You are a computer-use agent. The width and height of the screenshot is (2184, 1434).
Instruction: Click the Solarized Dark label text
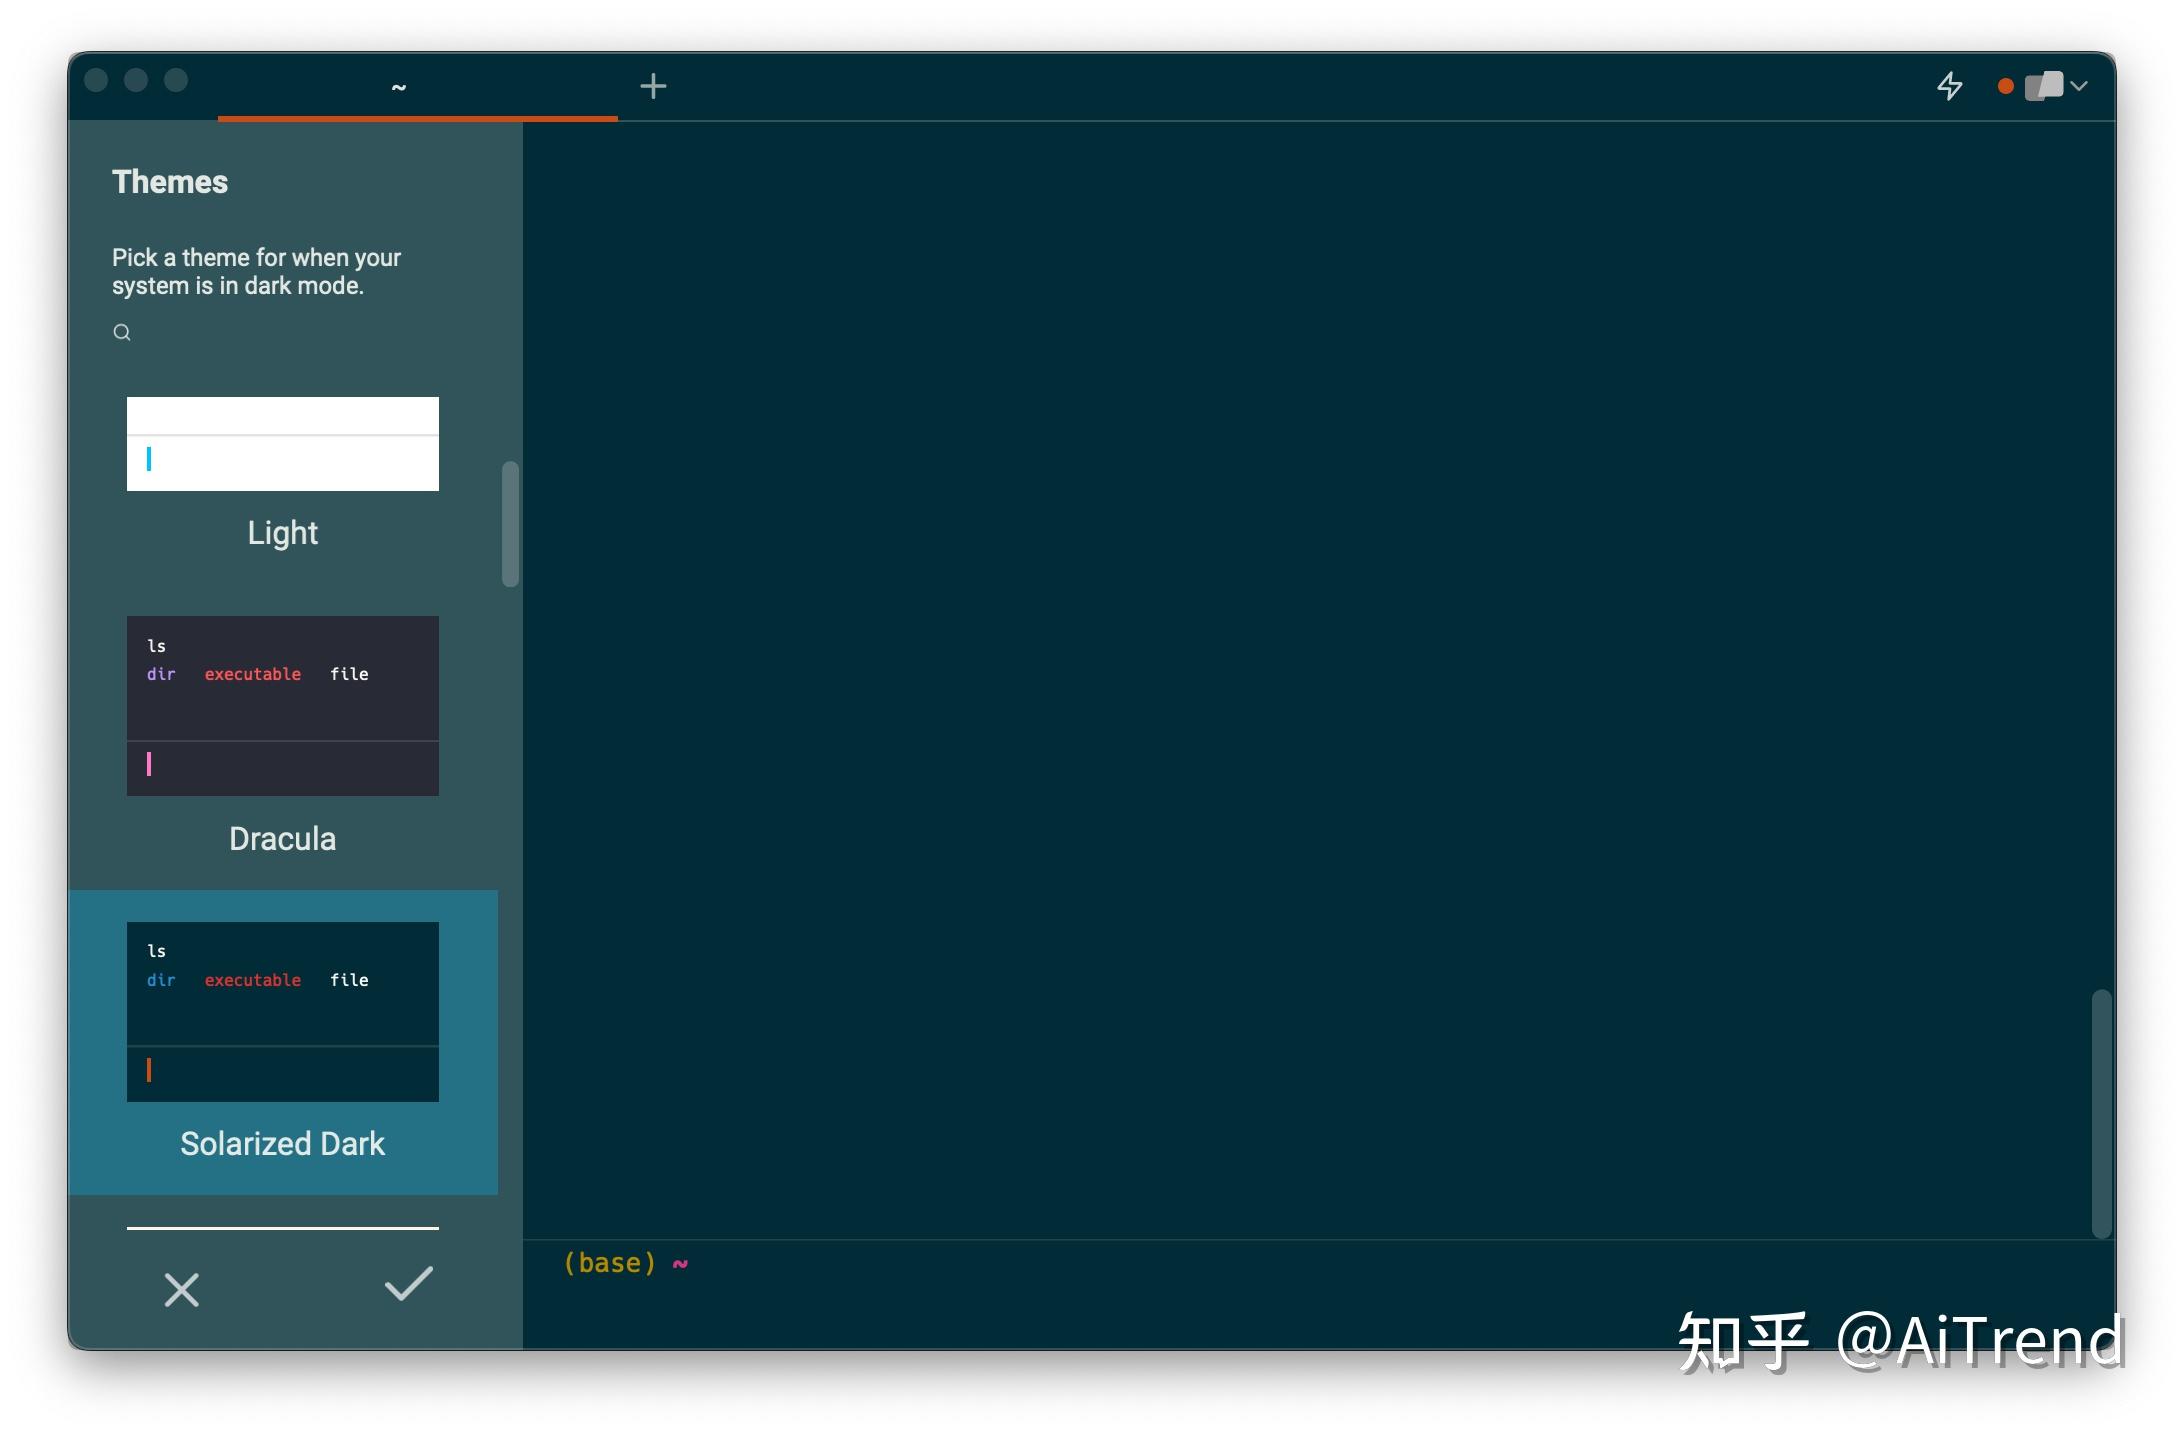pos(282,1143)
